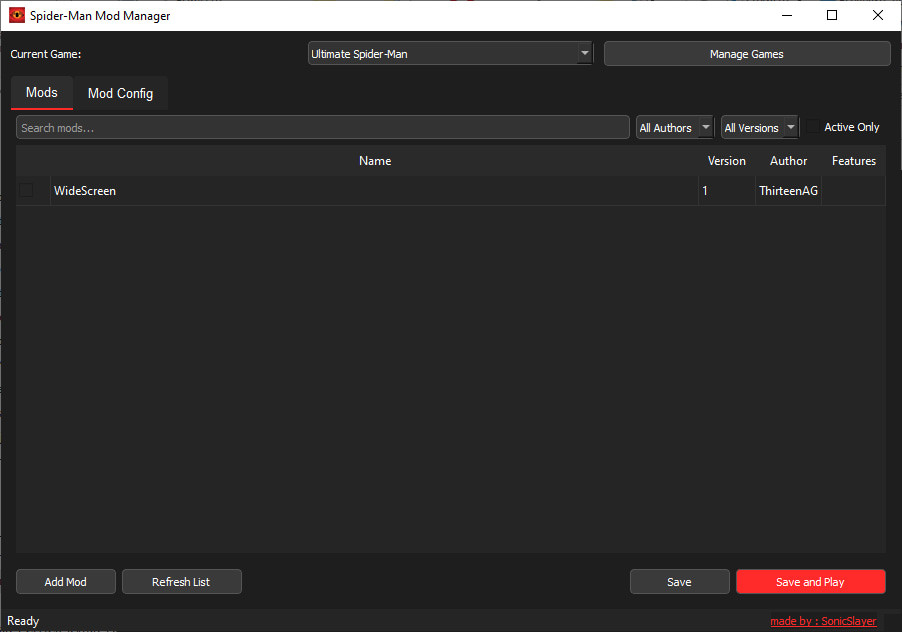Click the Add Mod button
The image size is (902, 632).
point(65,581)
